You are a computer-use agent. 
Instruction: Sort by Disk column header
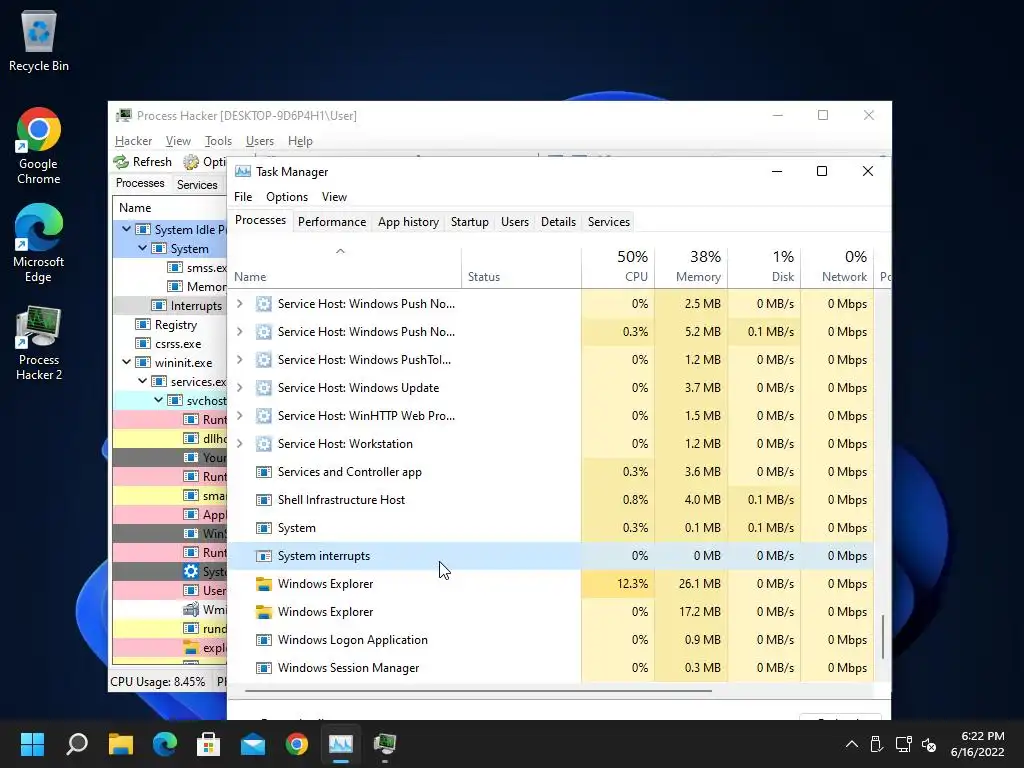coord(765,266)
